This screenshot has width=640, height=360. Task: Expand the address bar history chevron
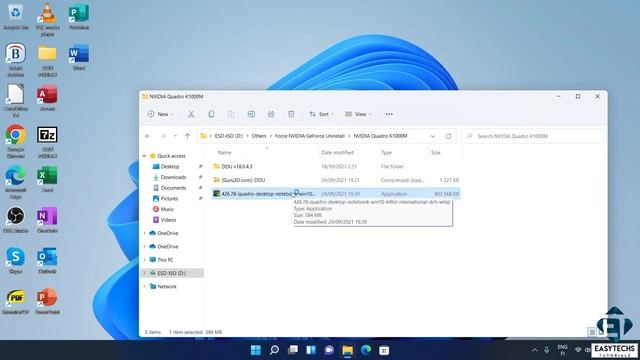click(x=433, y=136)
